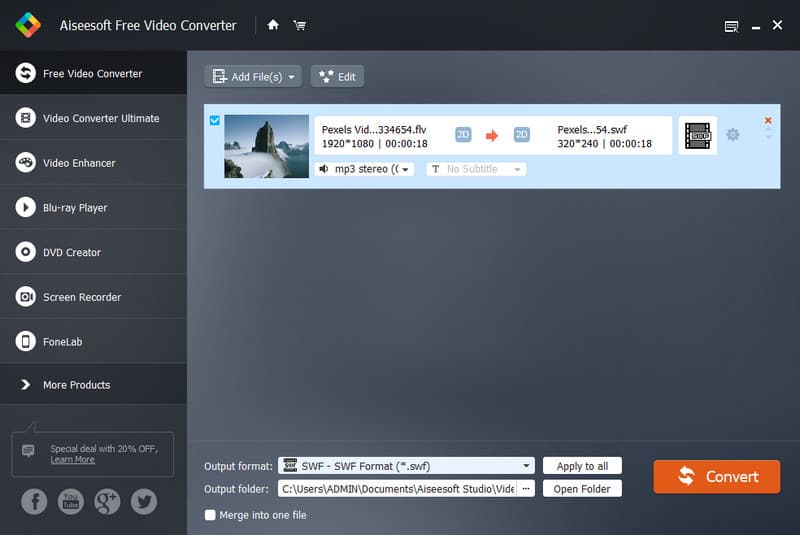
Task: Click the home icon in title bar
Action: click(273, 25)
